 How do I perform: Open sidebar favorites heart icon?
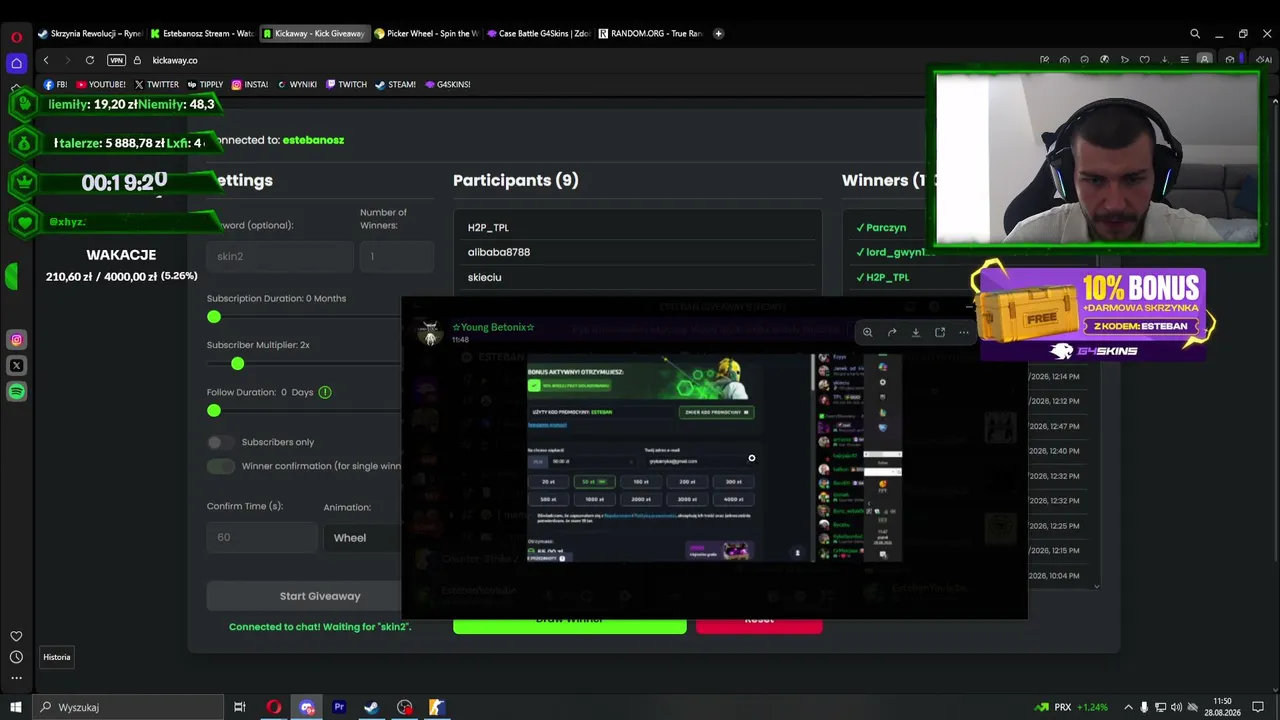click(x=16, y=636)
